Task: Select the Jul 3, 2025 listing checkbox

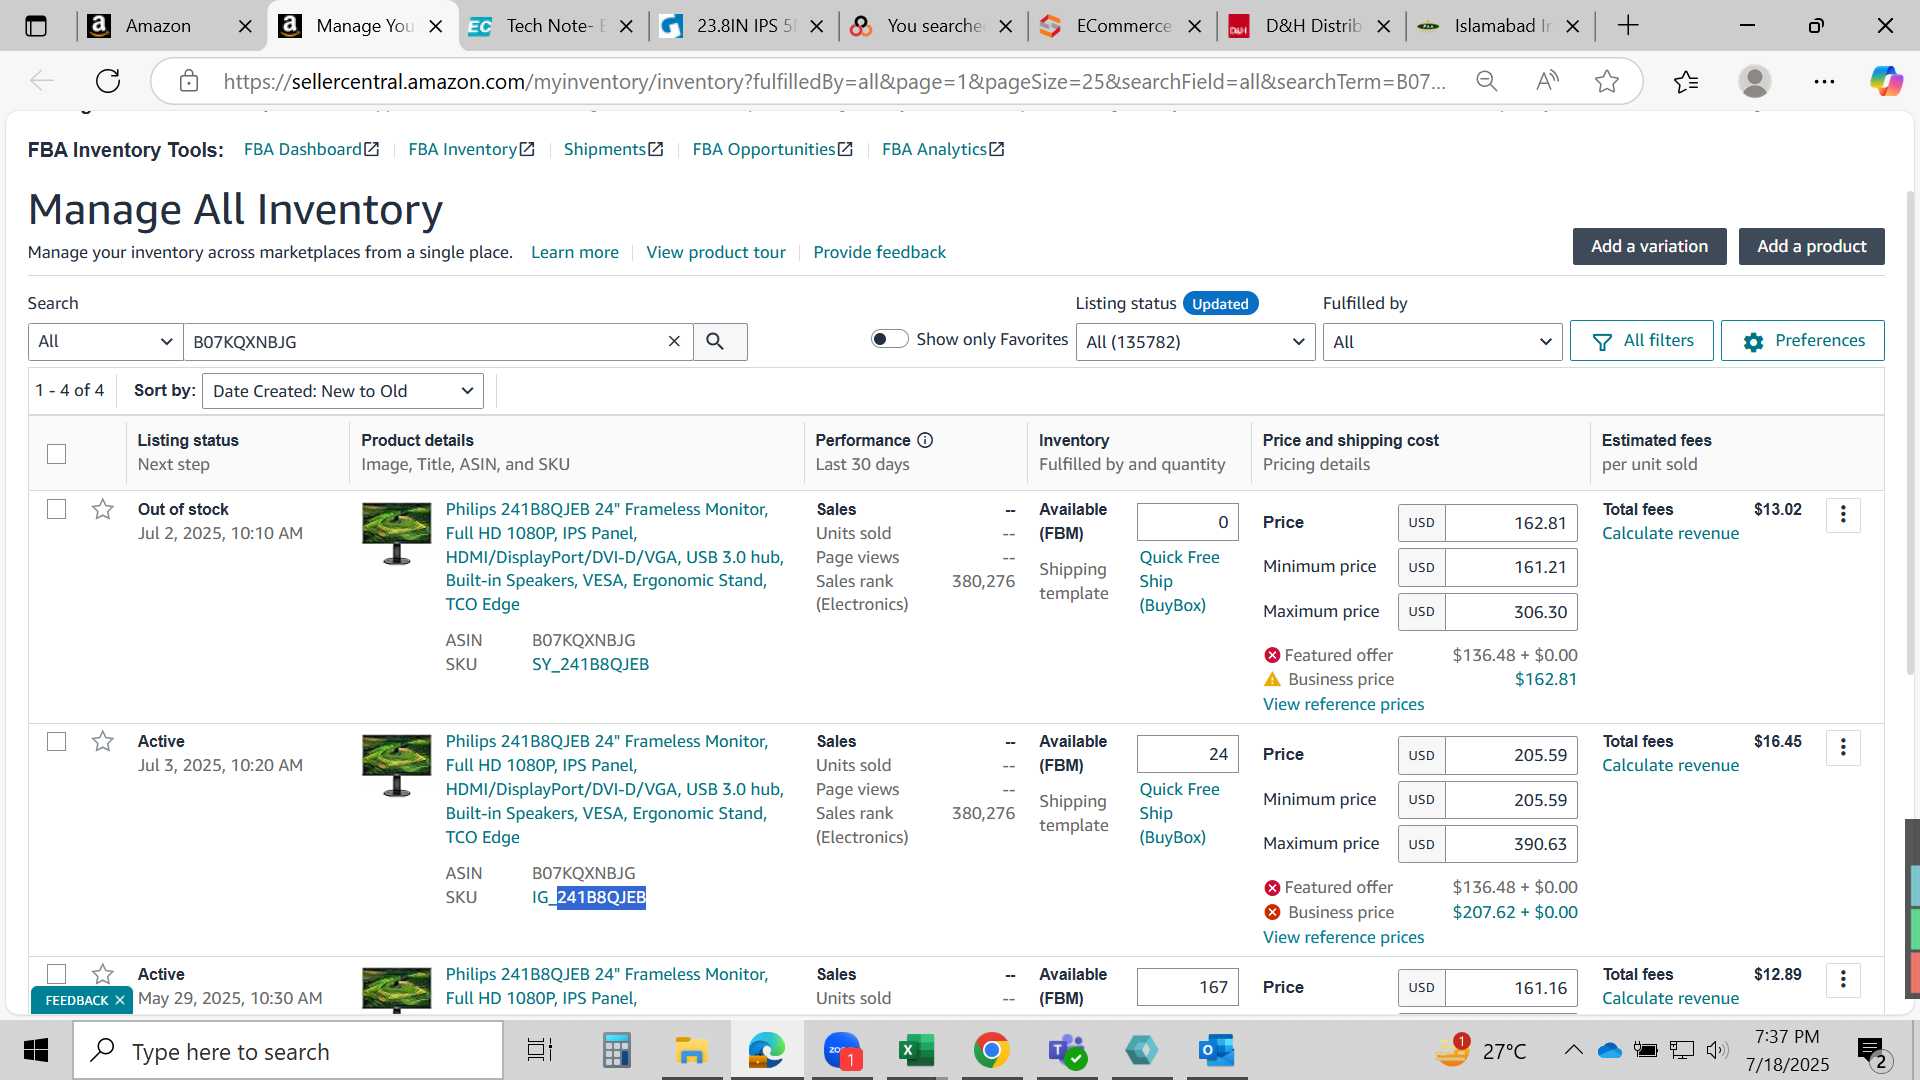Action: click(57, 741)
